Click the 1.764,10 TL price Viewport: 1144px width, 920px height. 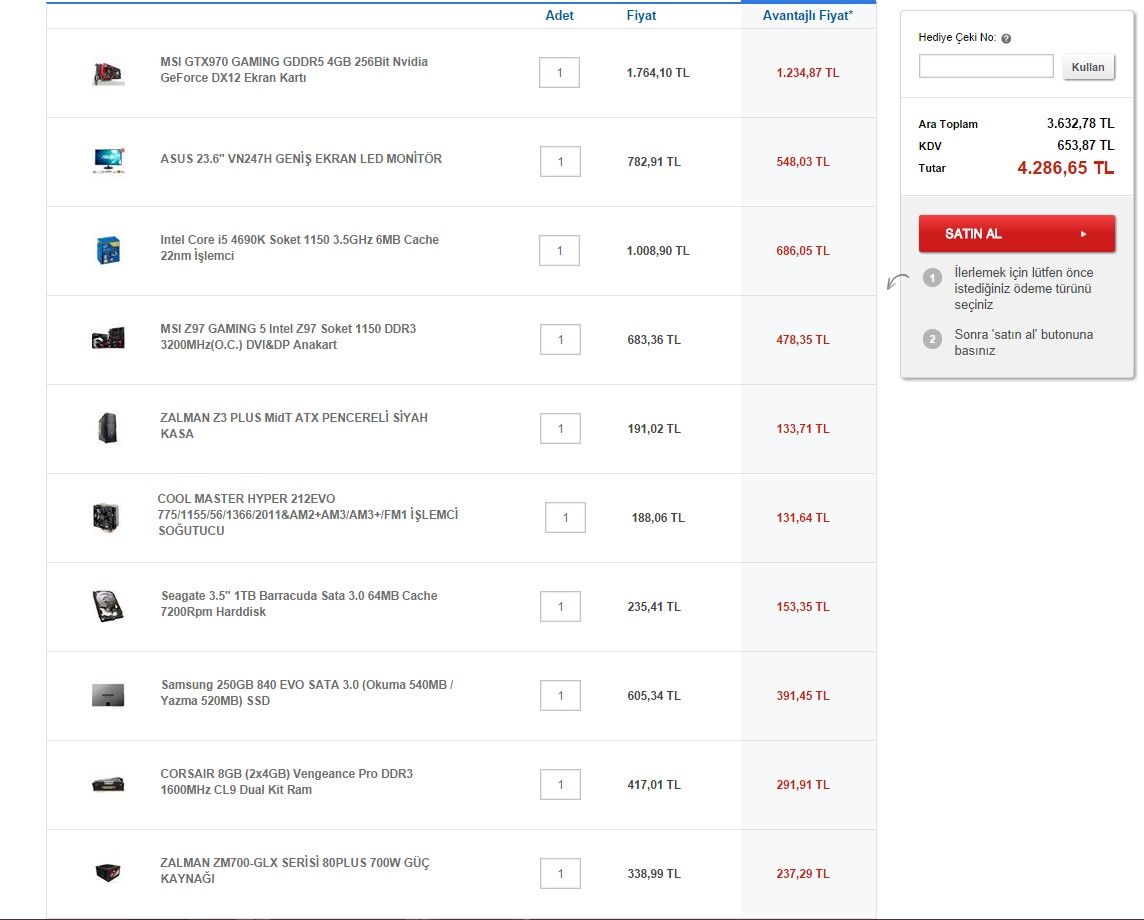658,73
